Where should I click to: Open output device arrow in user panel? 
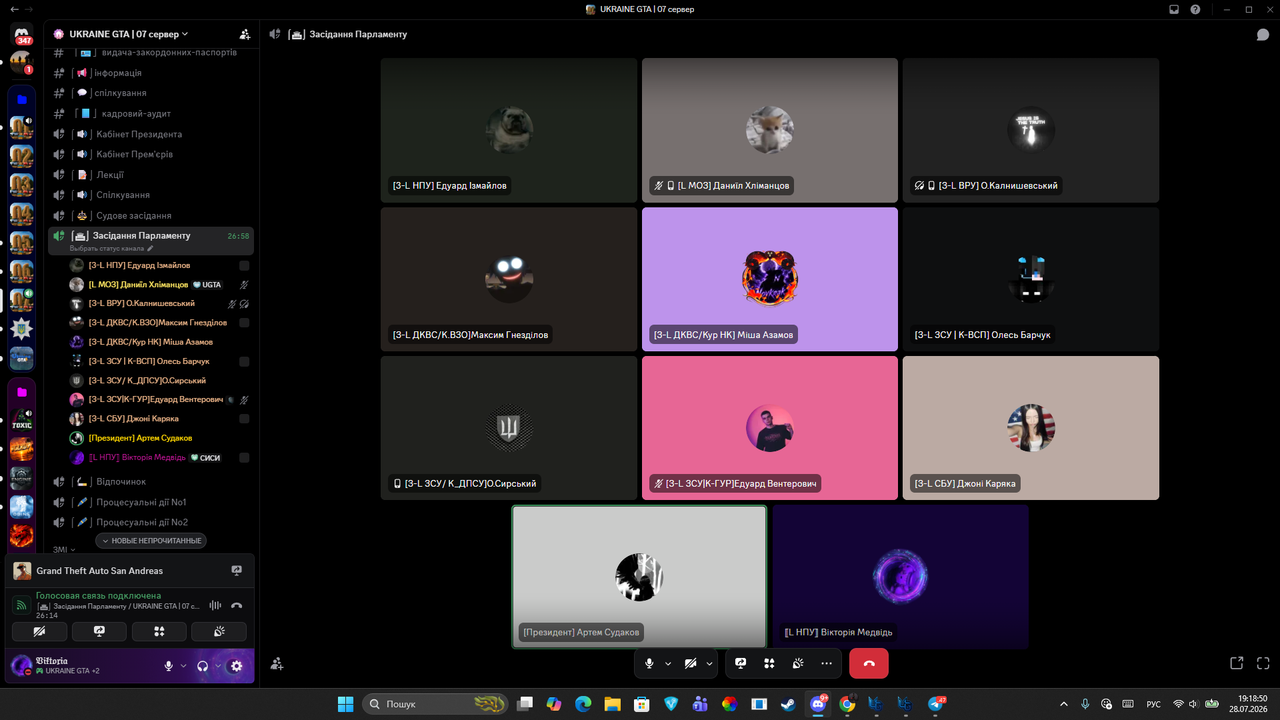tap(218, 666)
